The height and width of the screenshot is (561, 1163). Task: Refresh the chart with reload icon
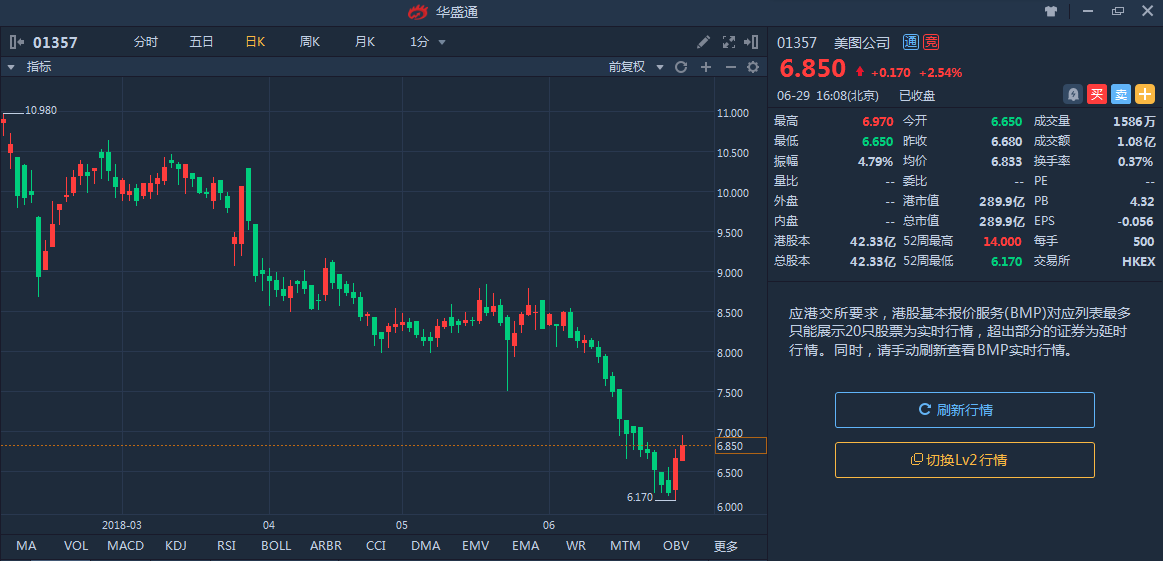681,67
